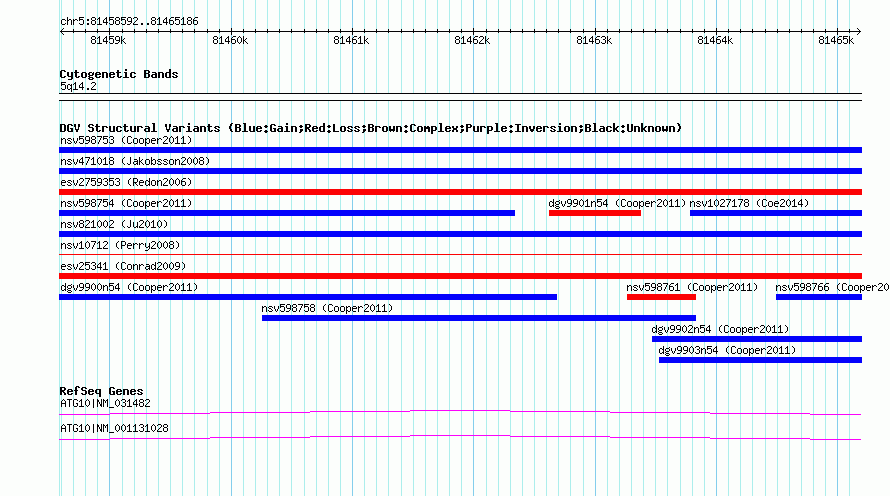Image resolution: width=890 pixels, height=496 pixels.
Task: Click the nsv10712 (Perry2008) label
Action: pyautogui.click(x=120, y=245)
